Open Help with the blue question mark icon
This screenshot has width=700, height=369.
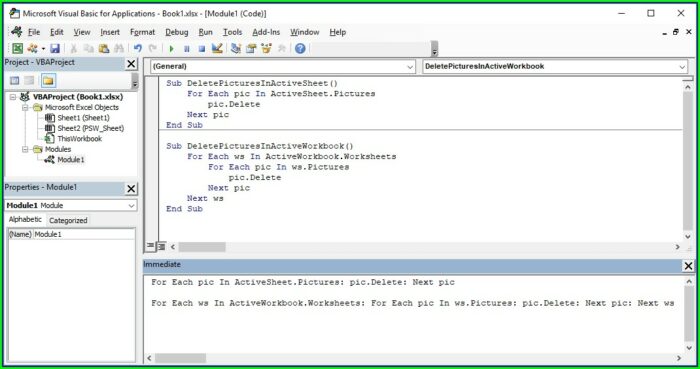pos(300,48)
